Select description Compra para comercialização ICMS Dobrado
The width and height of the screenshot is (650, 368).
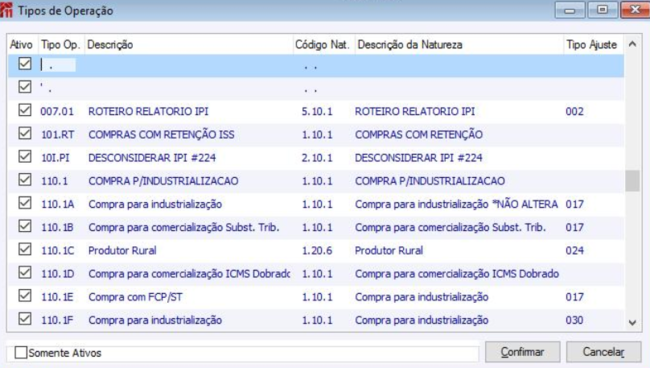point(189,274)
